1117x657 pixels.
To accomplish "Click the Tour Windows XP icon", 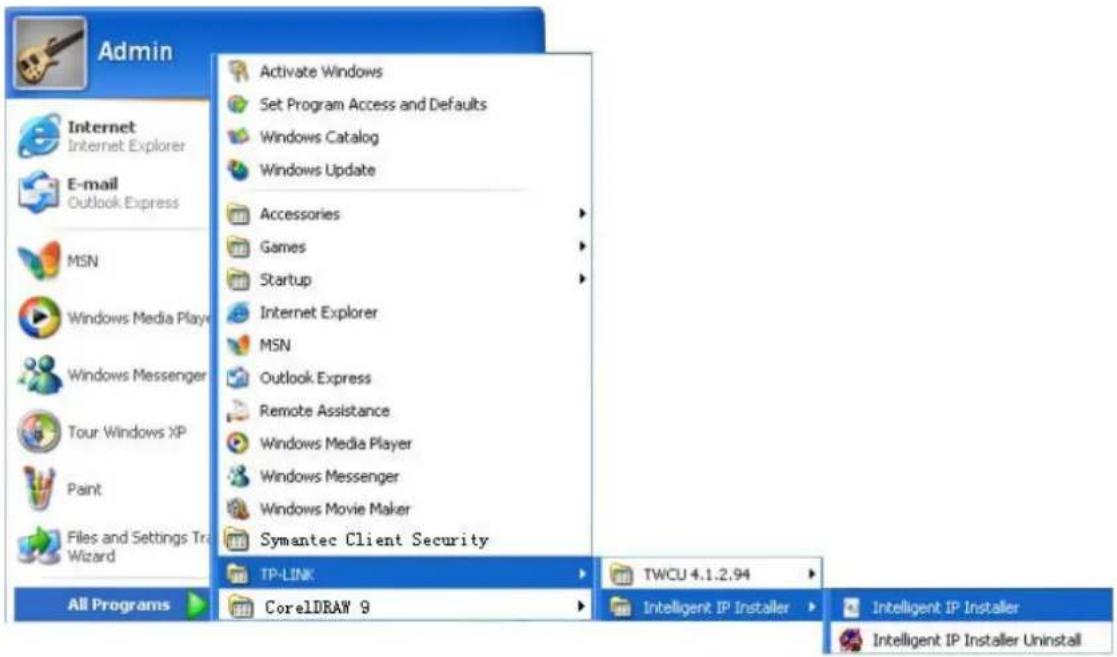I will (x=39, y=432).
